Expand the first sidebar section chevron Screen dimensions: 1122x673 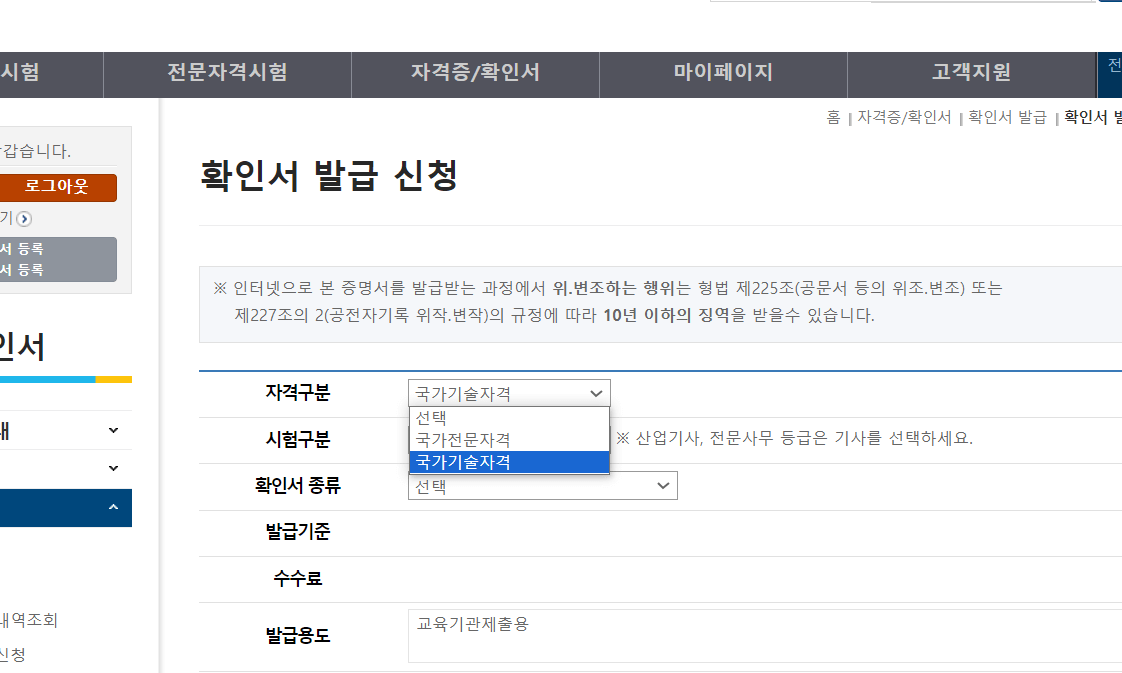[113, 429]
